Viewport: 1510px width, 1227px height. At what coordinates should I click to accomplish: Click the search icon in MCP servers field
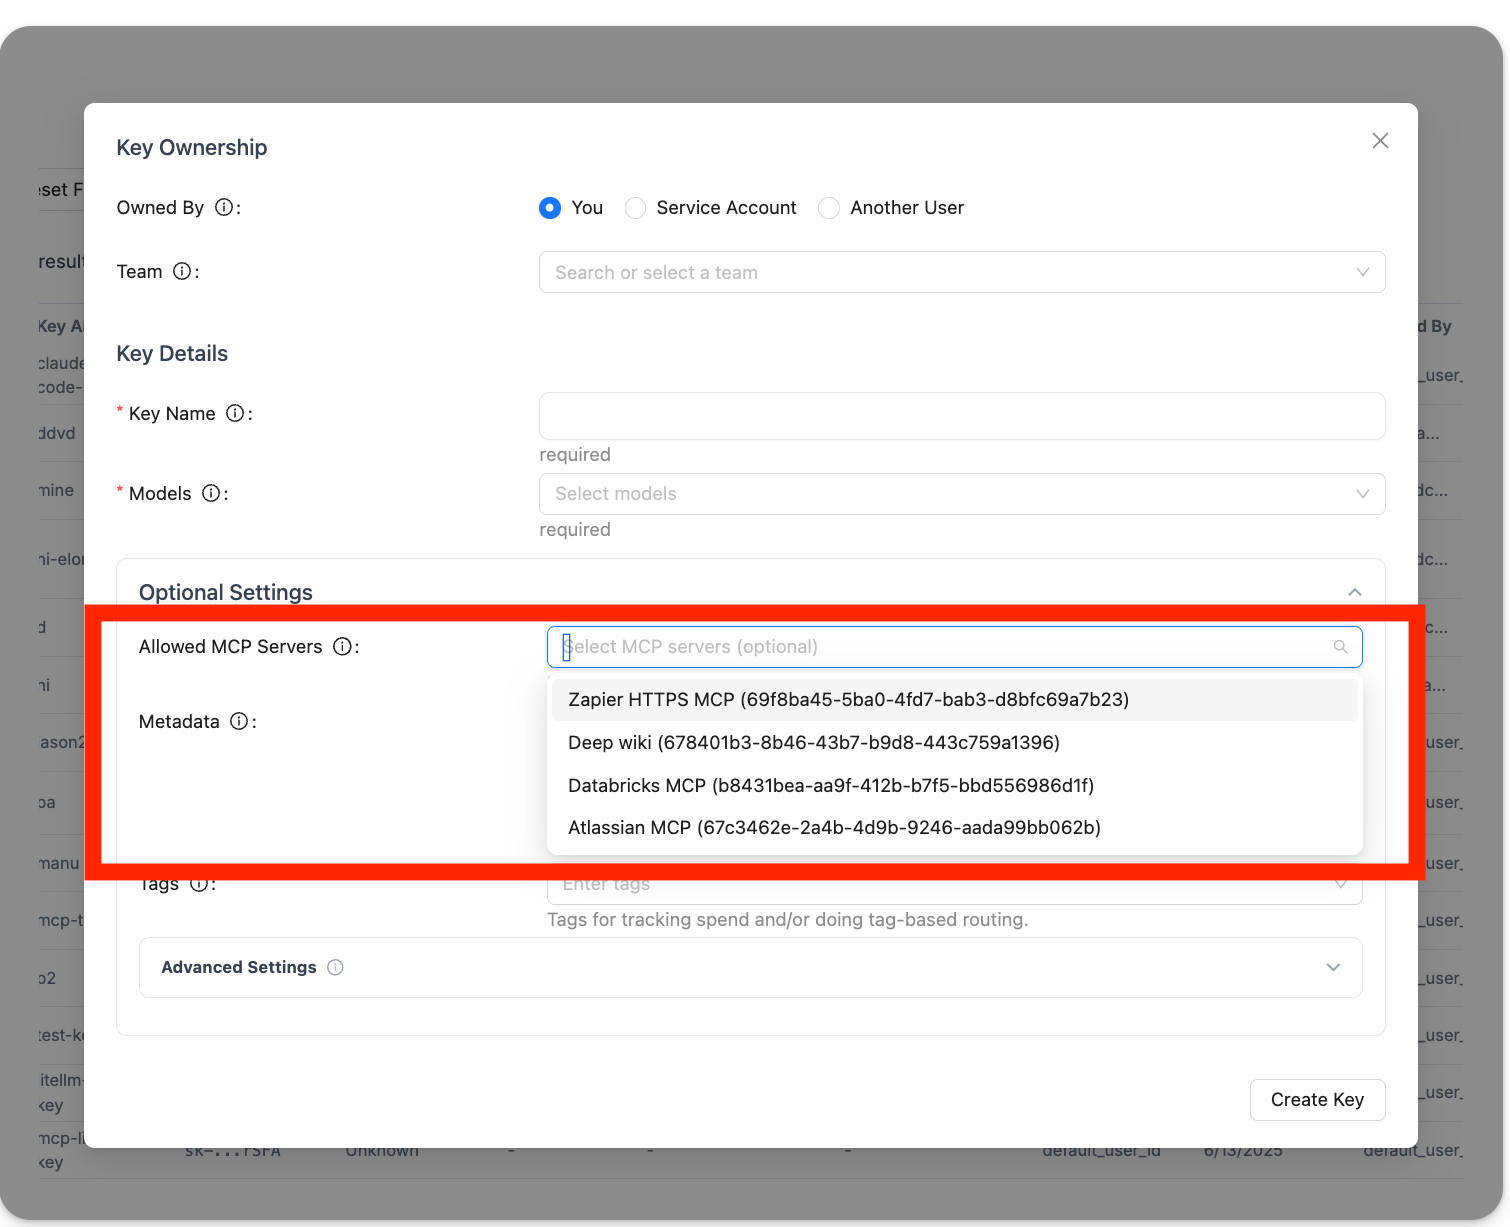1341,647
